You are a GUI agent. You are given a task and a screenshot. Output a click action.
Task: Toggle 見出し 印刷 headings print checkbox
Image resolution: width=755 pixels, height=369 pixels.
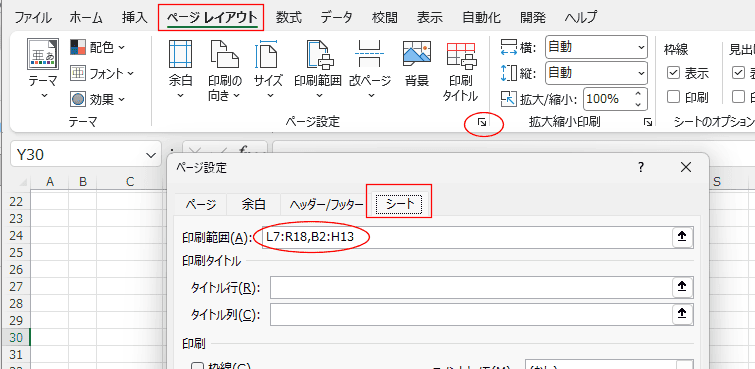tap(738, 98)
